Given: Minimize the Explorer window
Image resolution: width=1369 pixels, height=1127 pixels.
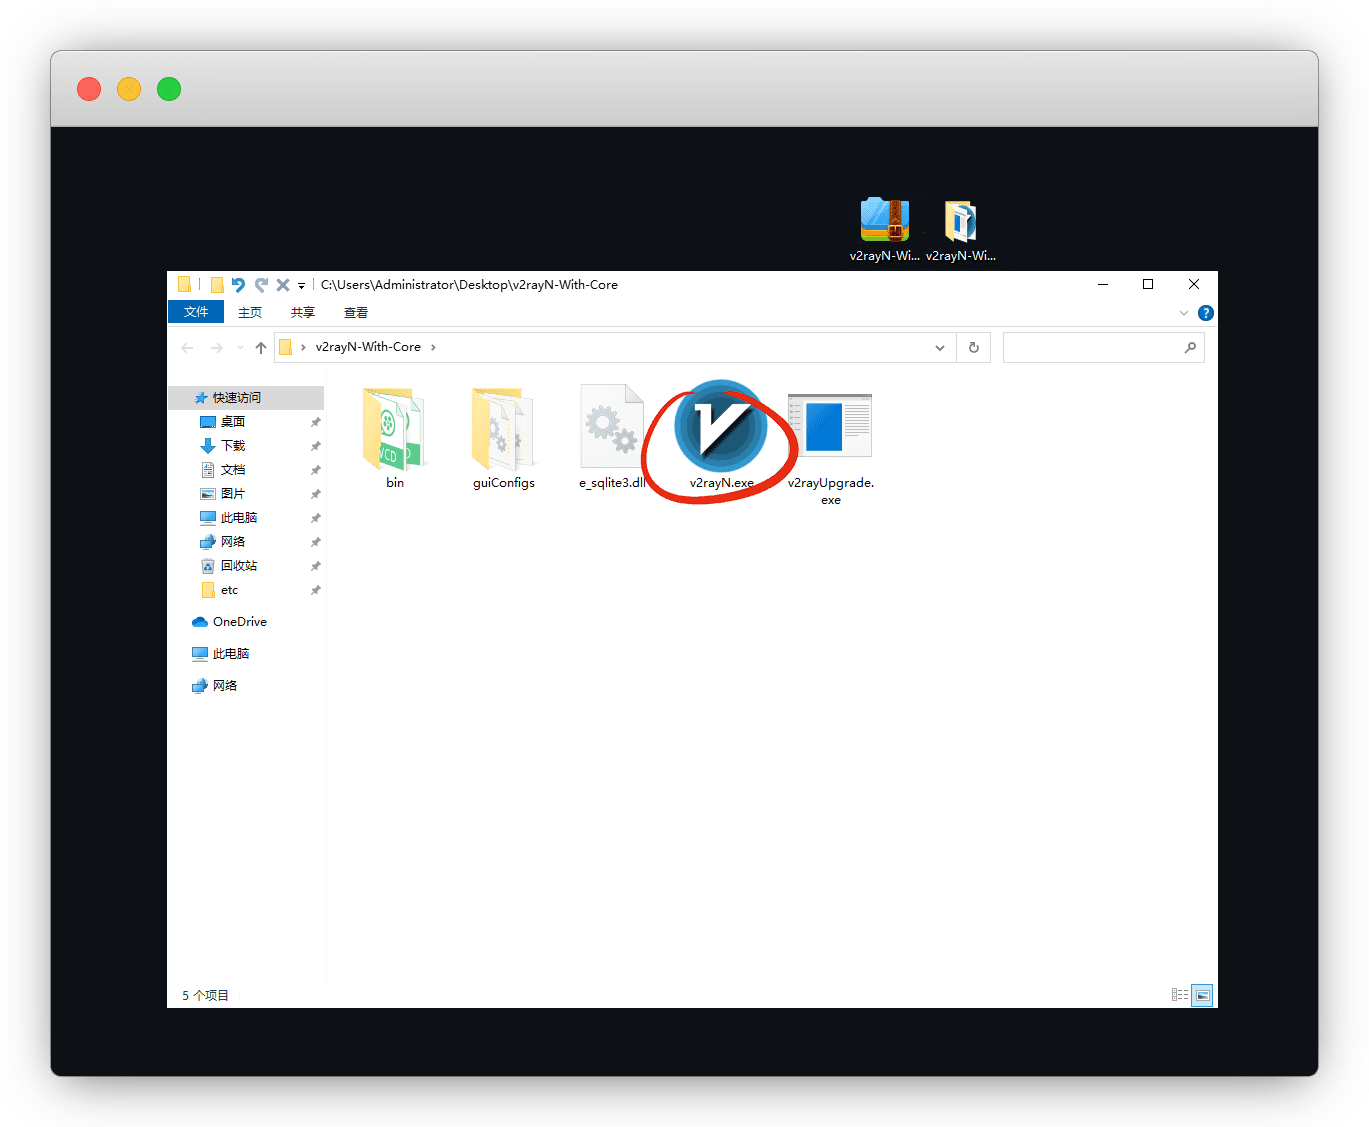Looking at the screenshot, I should 1103,285.
